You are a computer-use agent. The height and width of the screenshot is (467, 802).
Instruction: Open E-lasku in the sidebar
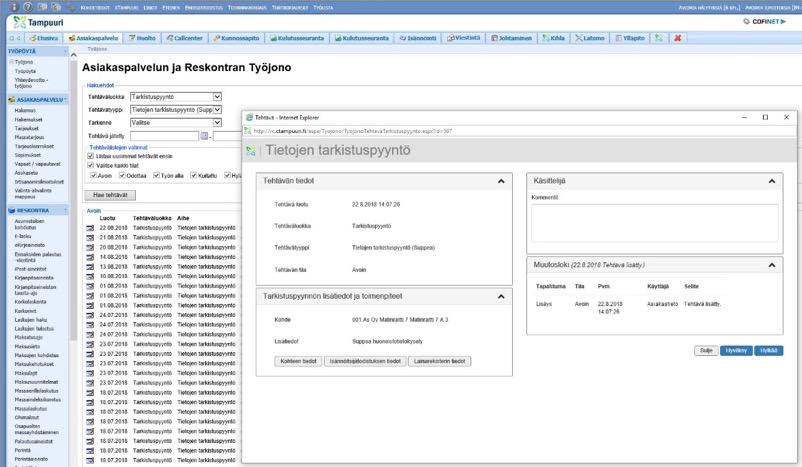tap(23, 236)
